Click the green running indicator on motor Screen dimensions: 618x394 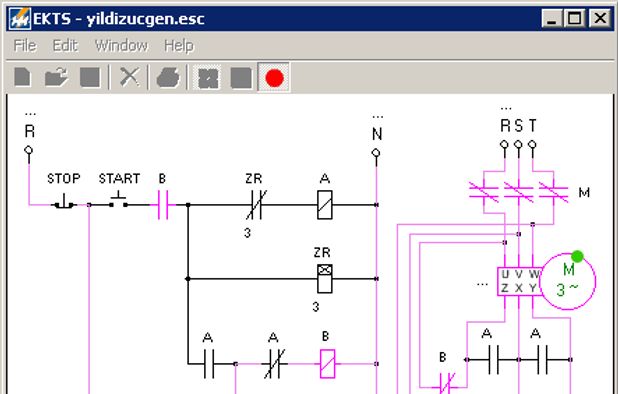coord(577,256)
